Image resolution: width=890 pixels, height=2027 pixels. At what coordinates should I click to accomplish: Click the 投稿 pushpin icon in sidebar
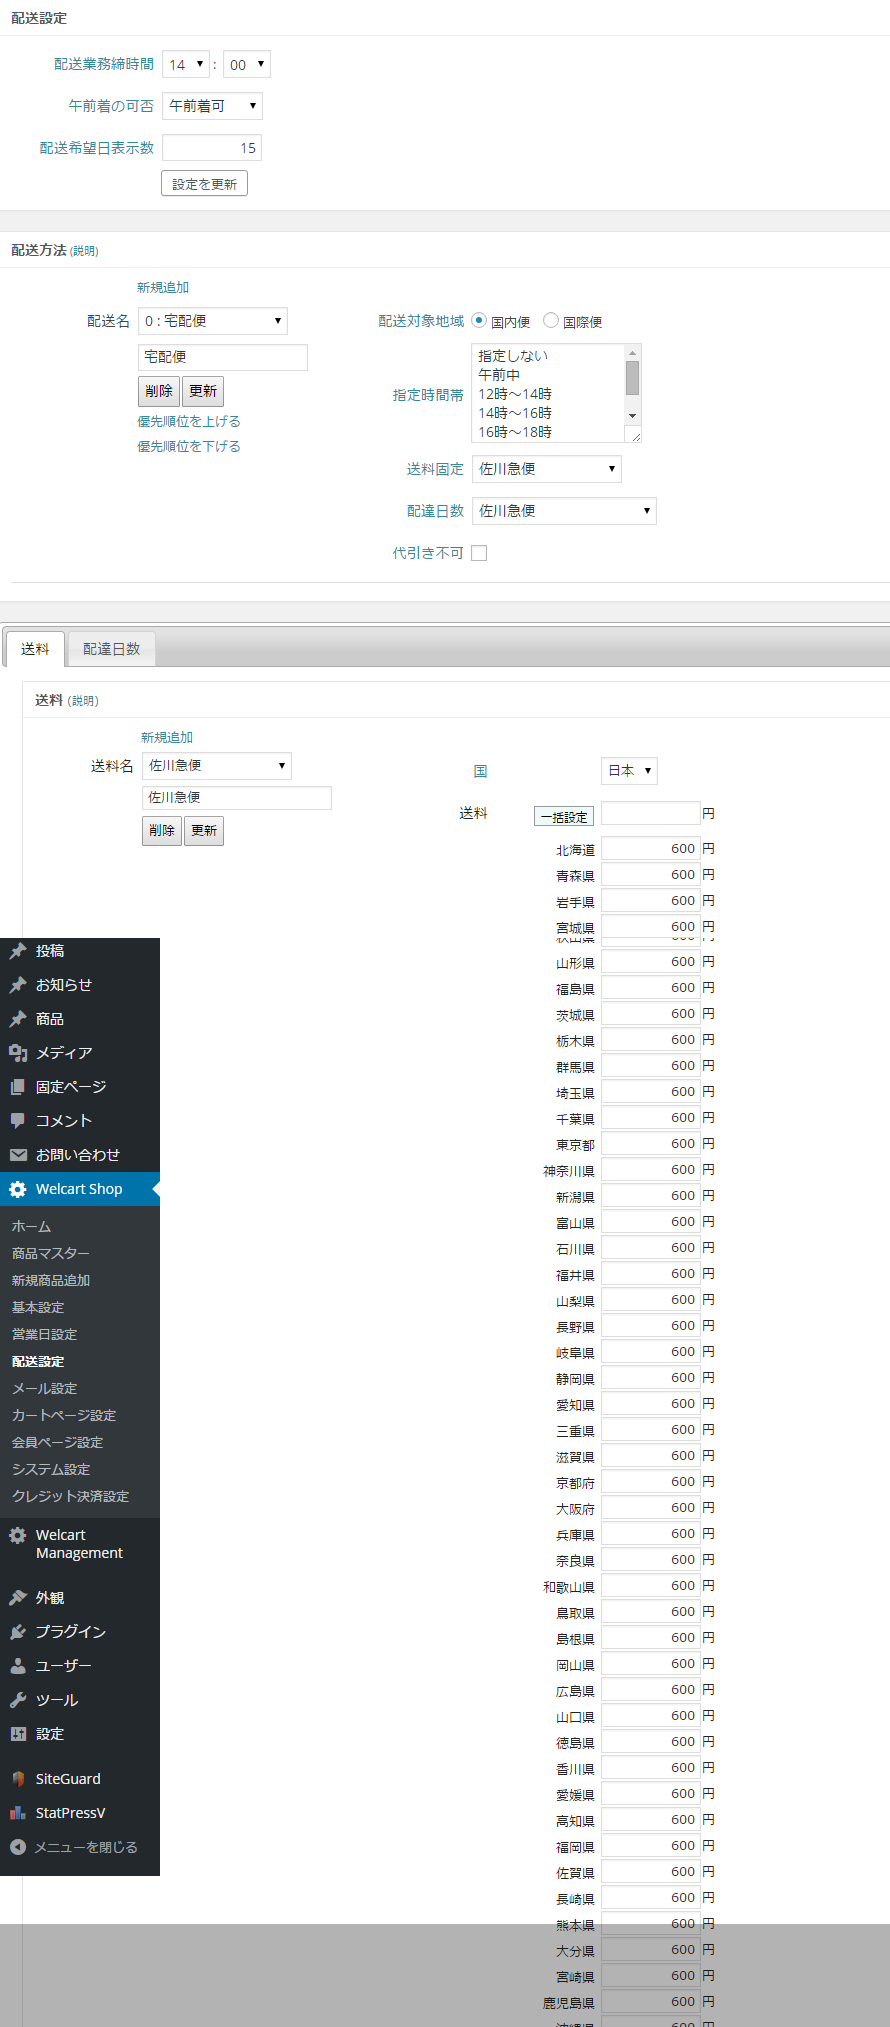[x=18, y=951]
